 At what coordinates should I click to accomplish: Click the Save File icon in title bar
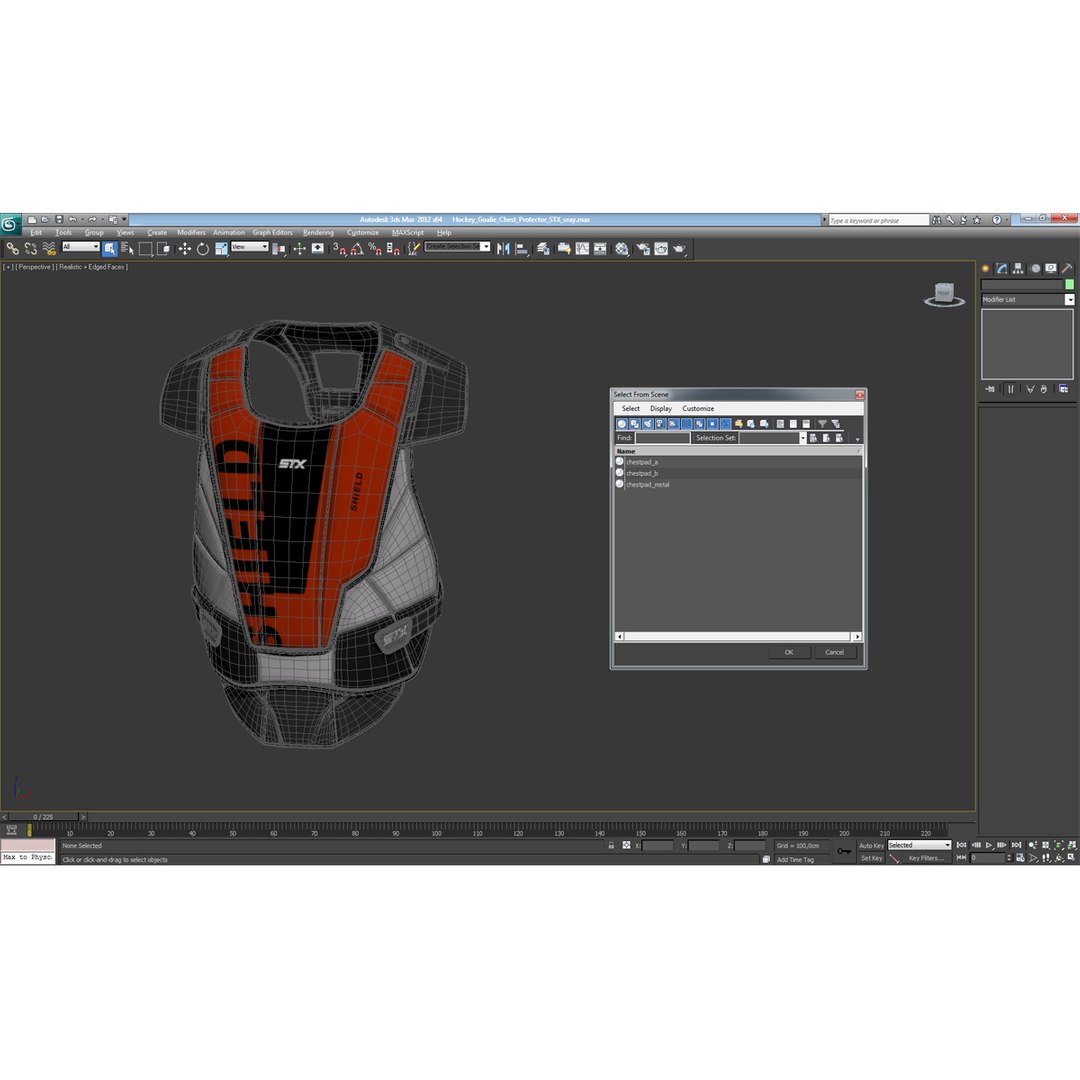click(59, 220)
